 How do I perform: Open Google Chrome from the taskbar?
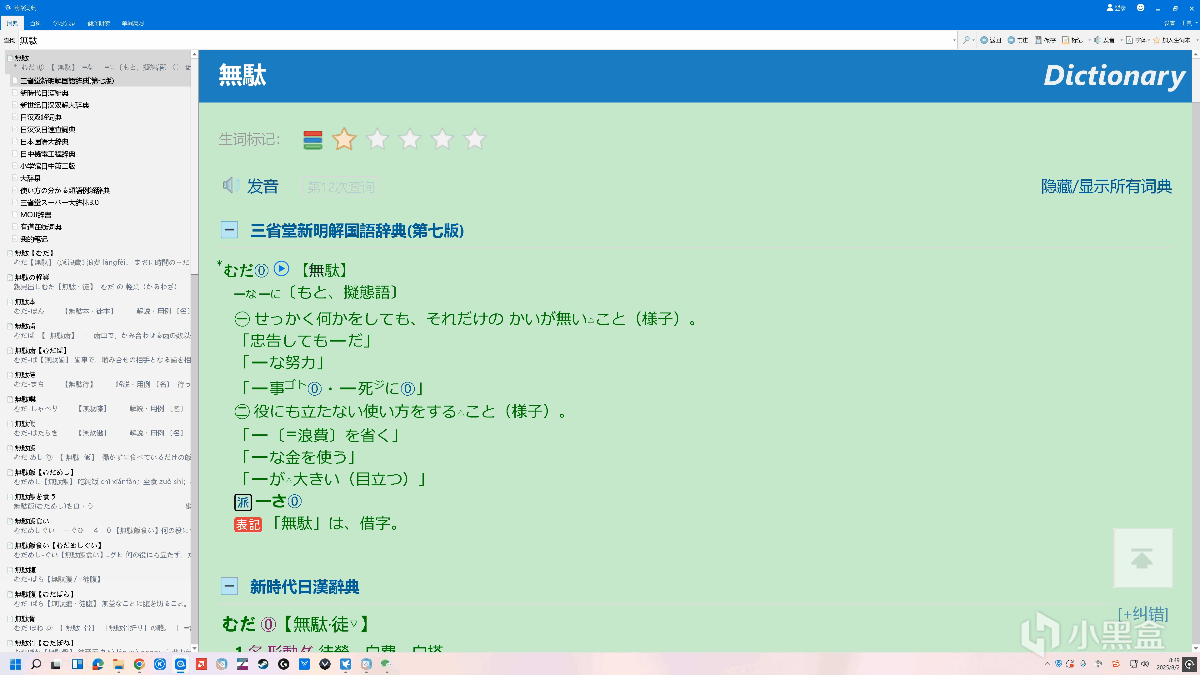(139, 664)
